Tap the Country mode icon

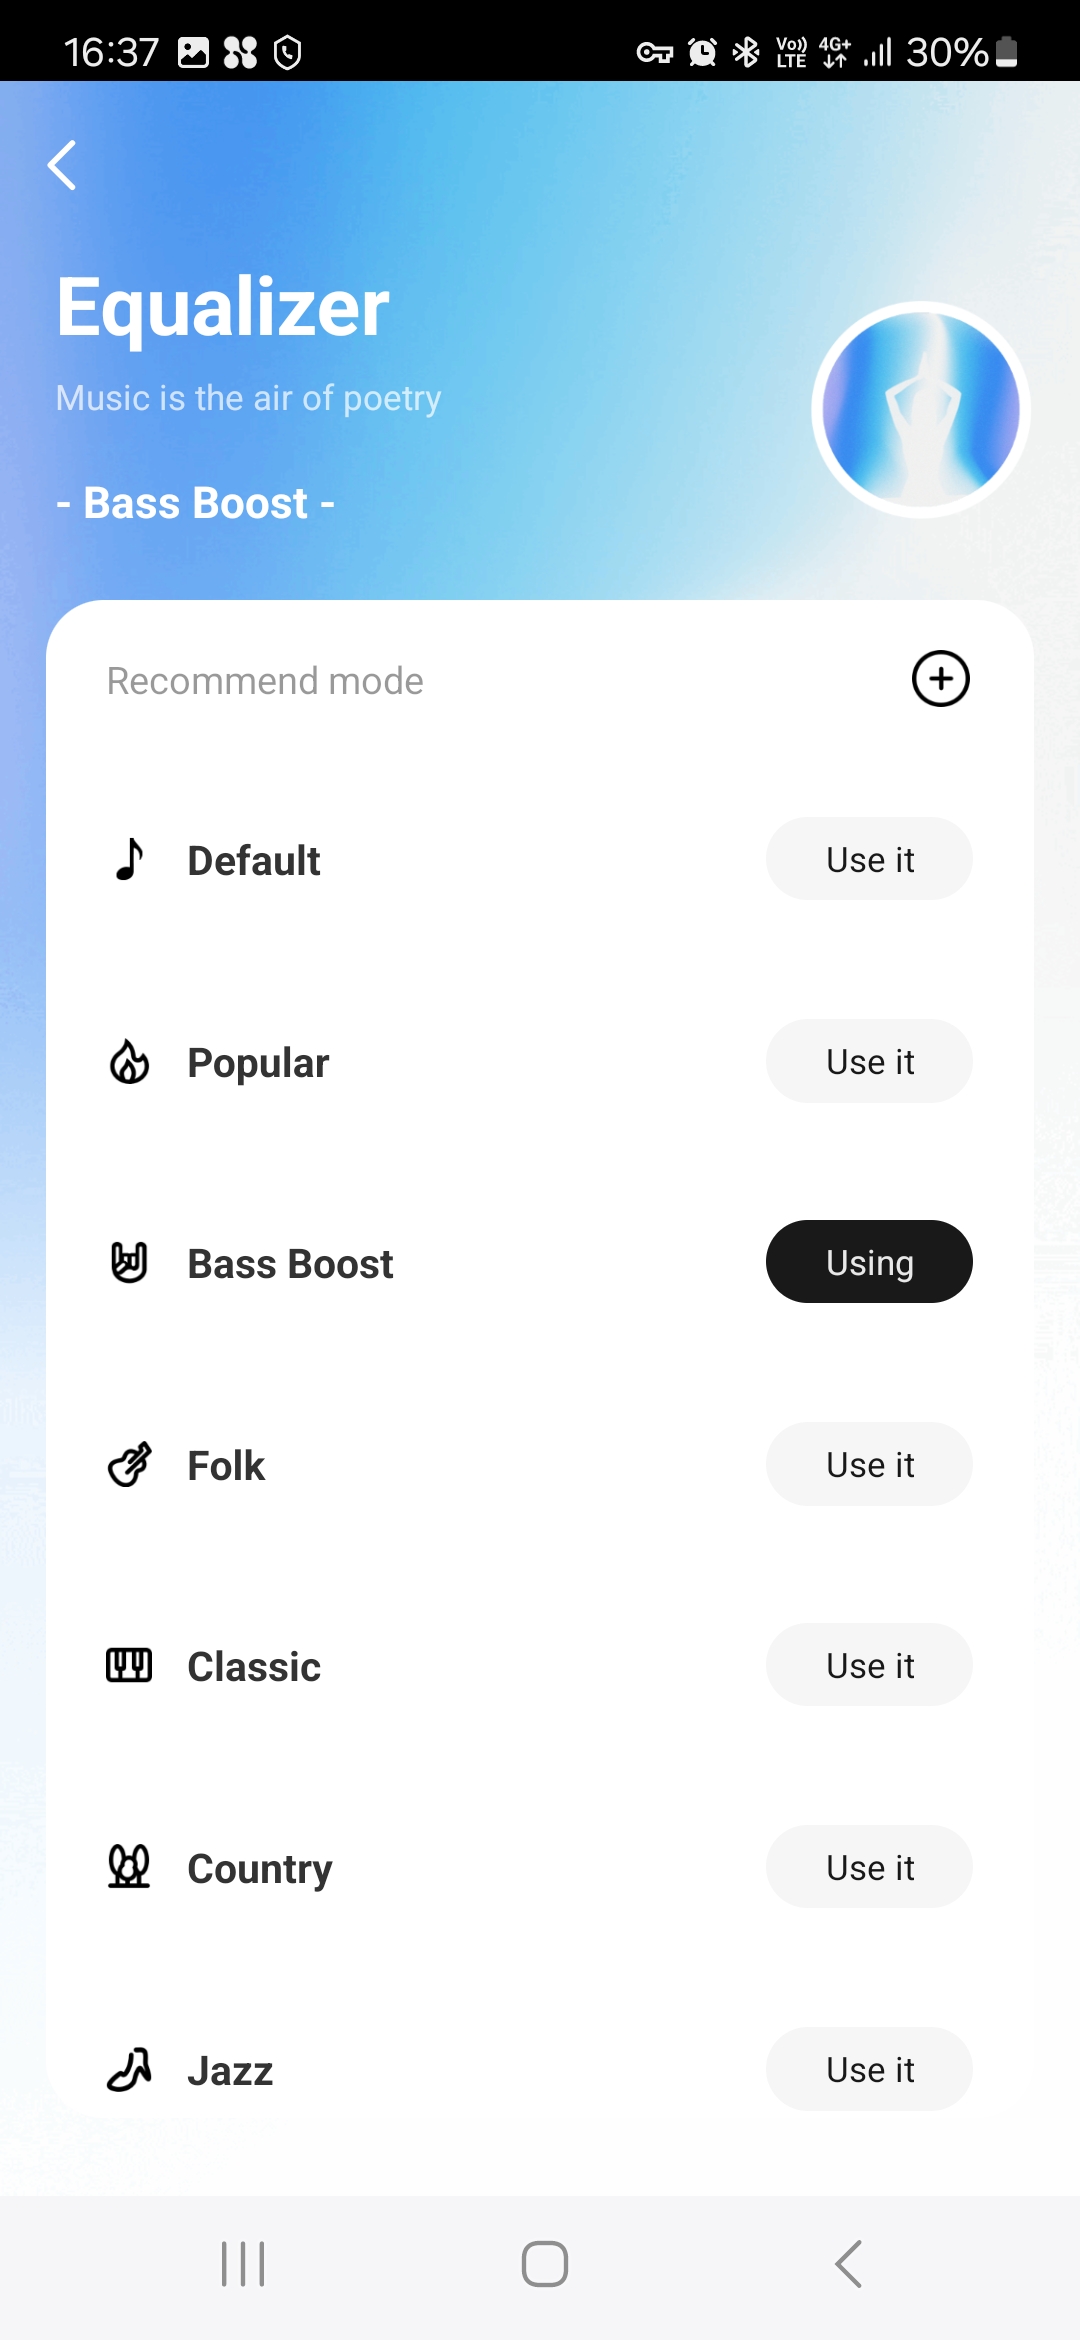[129, 1867]
